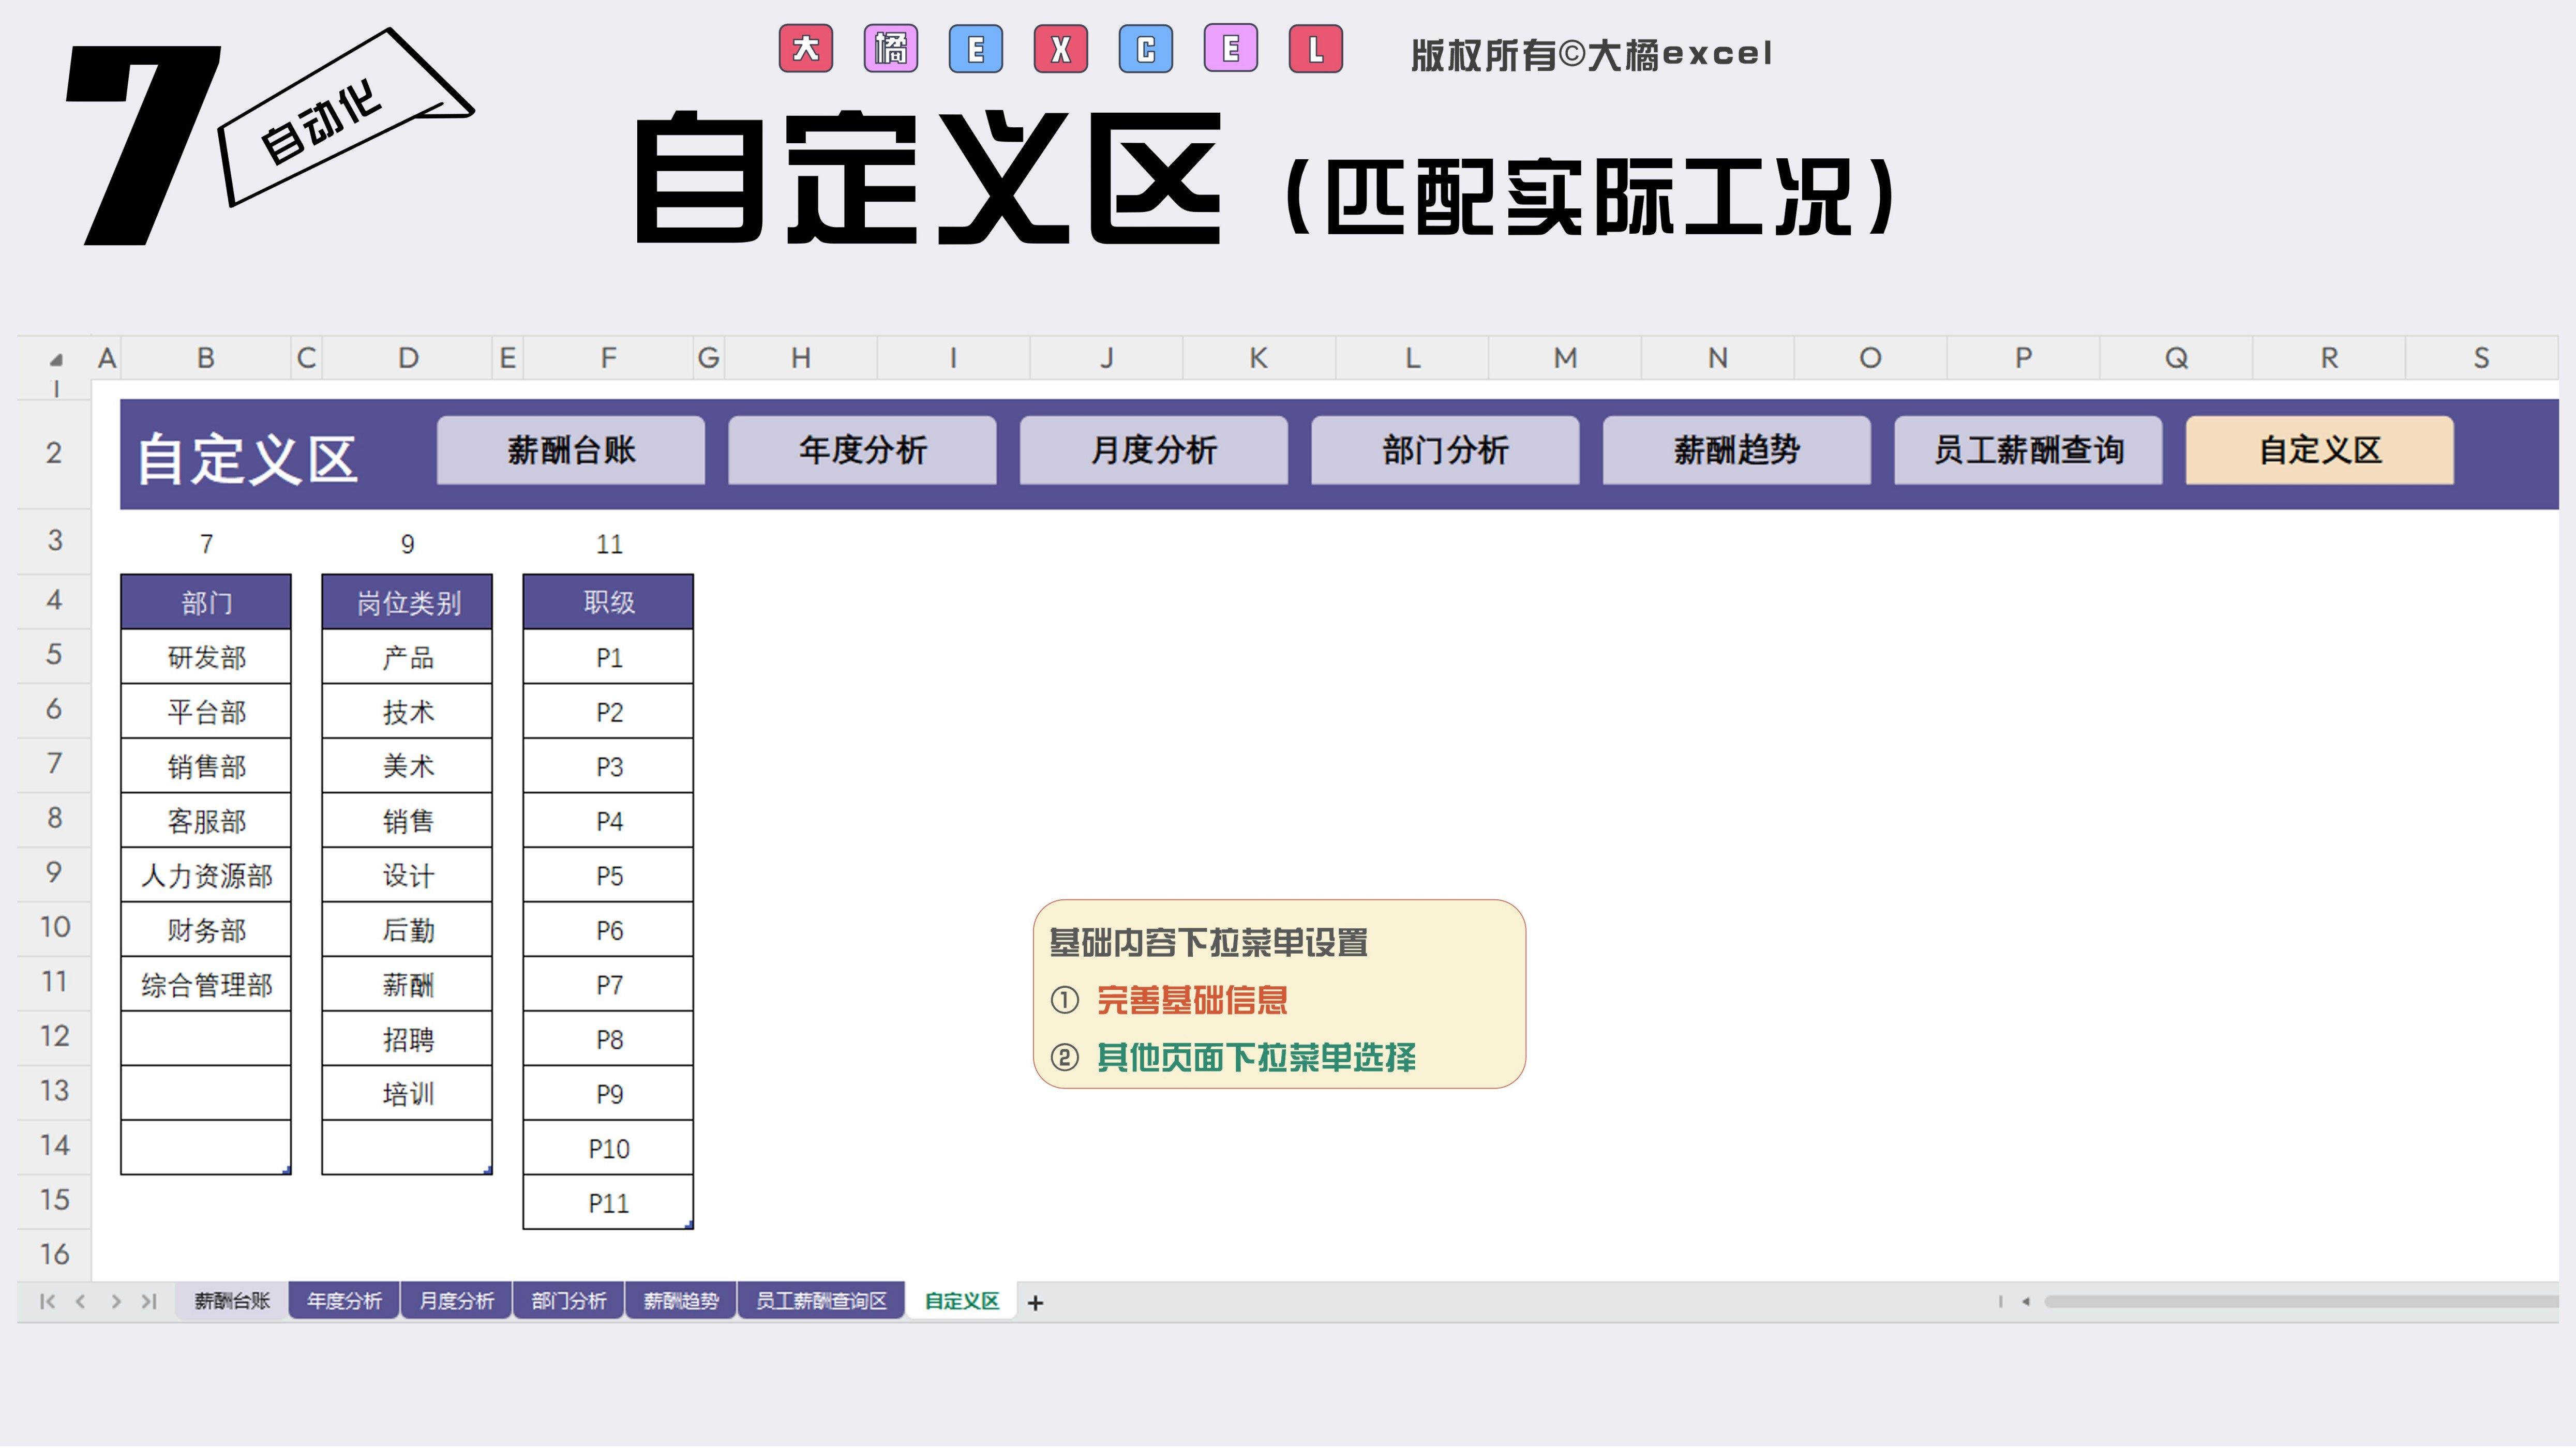Click horizontal scrollbar left arrow
The width and height of the screenshot is (2576, 1448).
click(2025, 1301)
